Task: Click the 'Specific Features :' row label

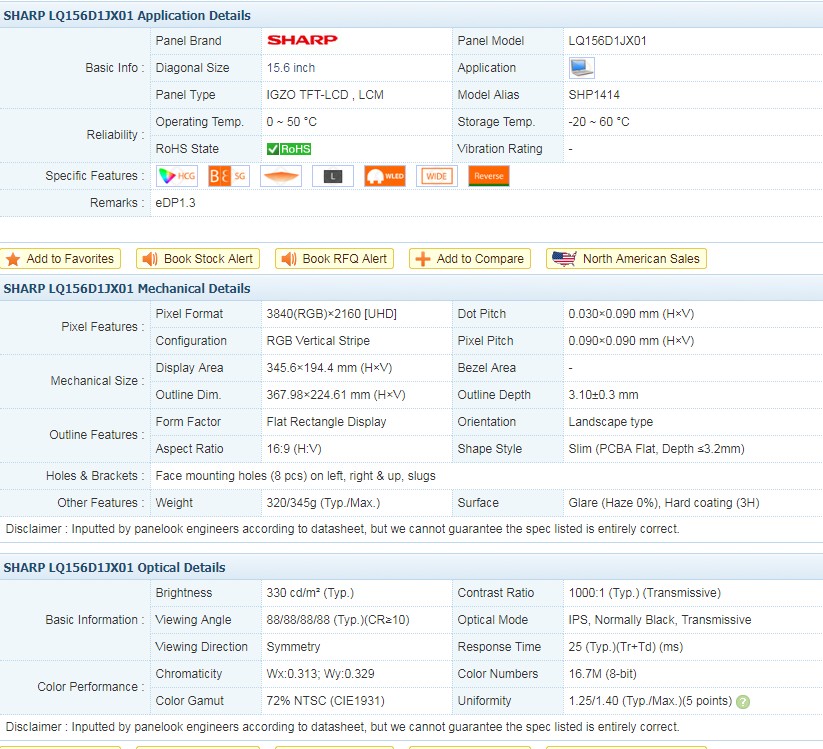Action: click(94, 176)
